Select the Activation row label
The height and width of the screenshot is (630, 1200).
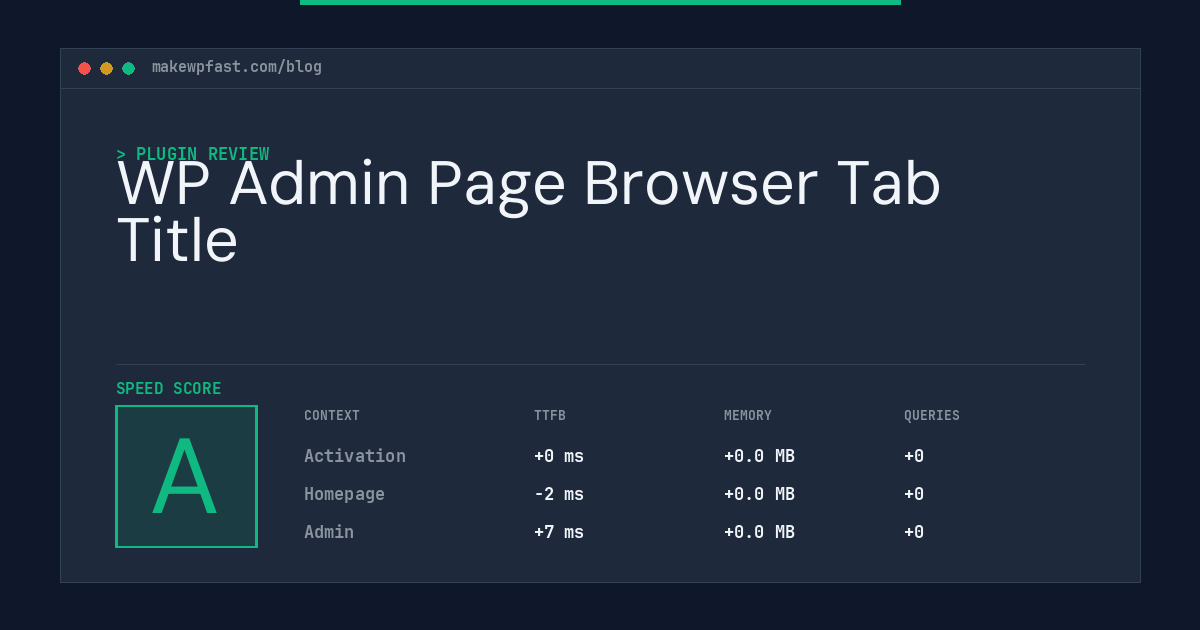point(355,456)
